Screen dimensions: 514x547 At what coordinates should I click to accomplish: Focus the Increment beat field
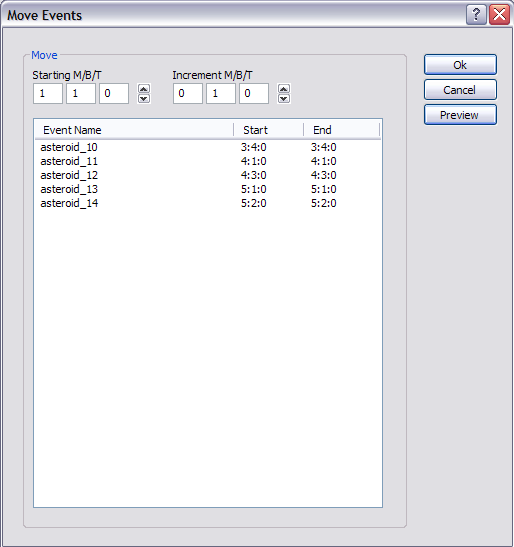221,93
